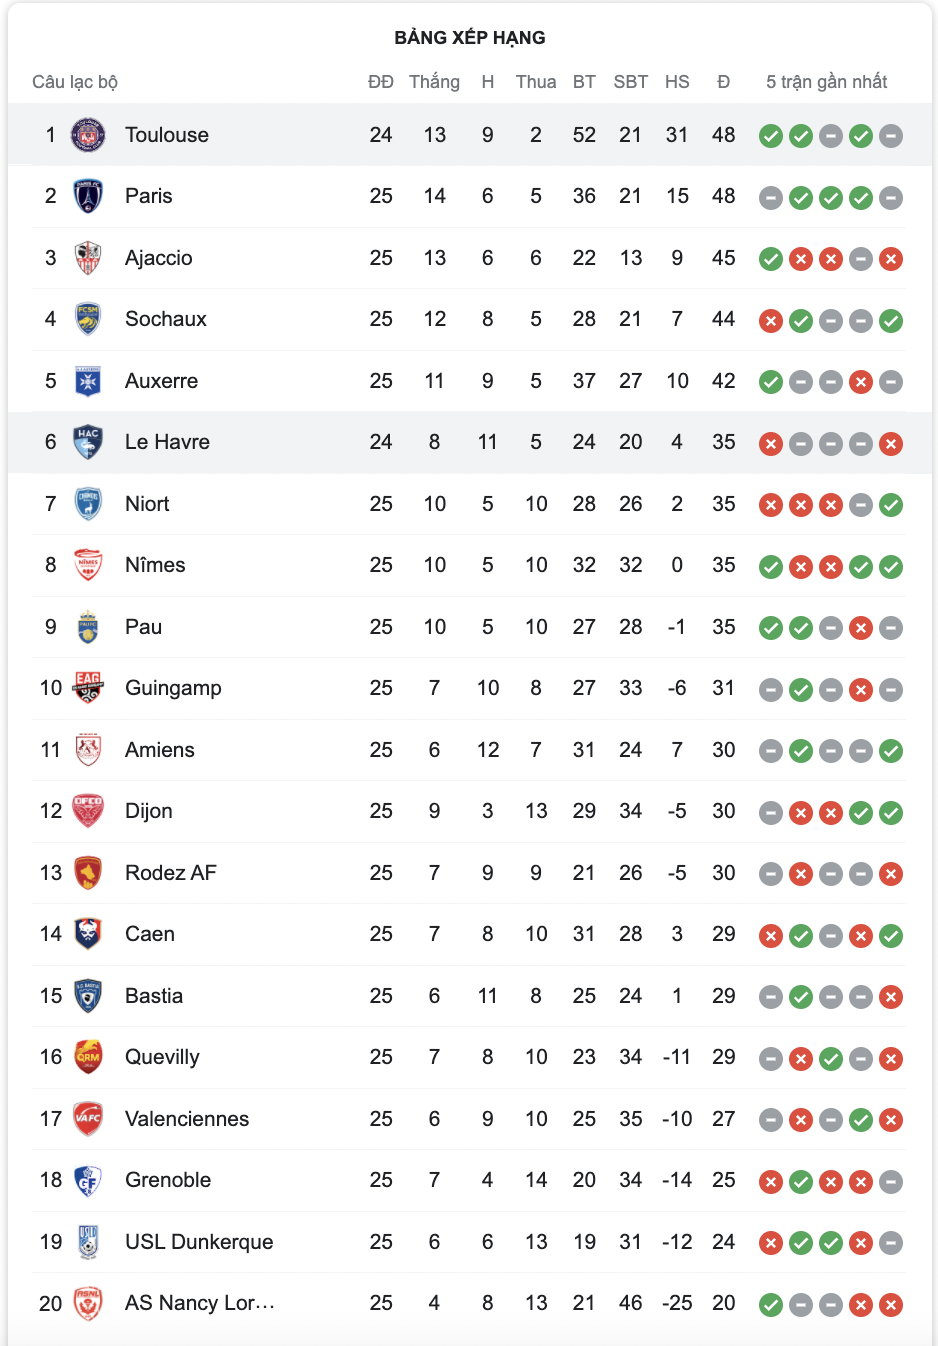The image size is (938, 1346).
Task: Click the "Thắng" column header
Action: [434, 82]
